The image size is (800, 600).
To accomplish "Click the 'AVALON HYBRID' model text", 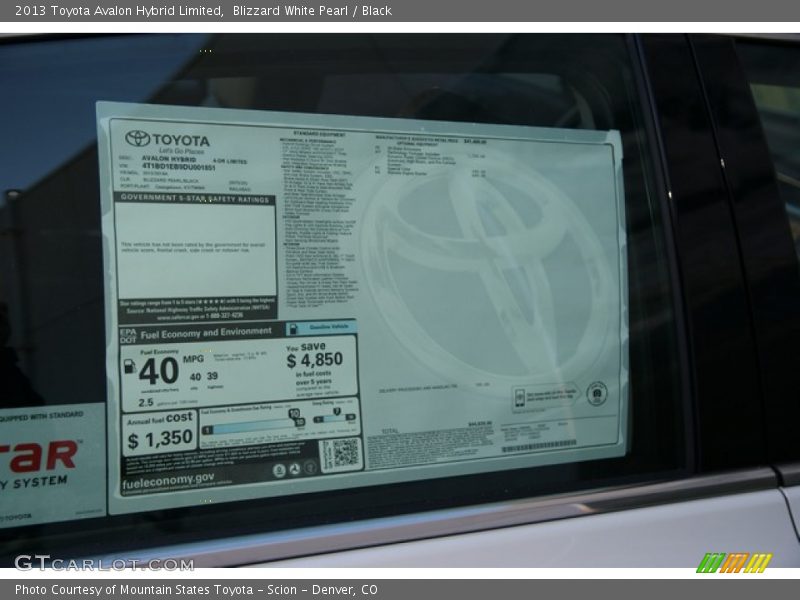I will 169,159.
